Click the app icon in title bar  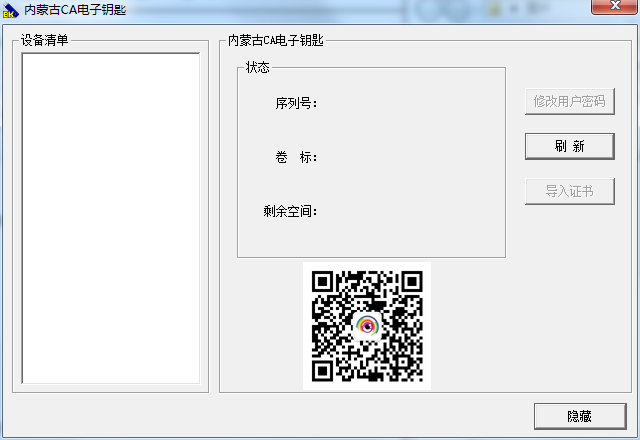click(10, 10)
